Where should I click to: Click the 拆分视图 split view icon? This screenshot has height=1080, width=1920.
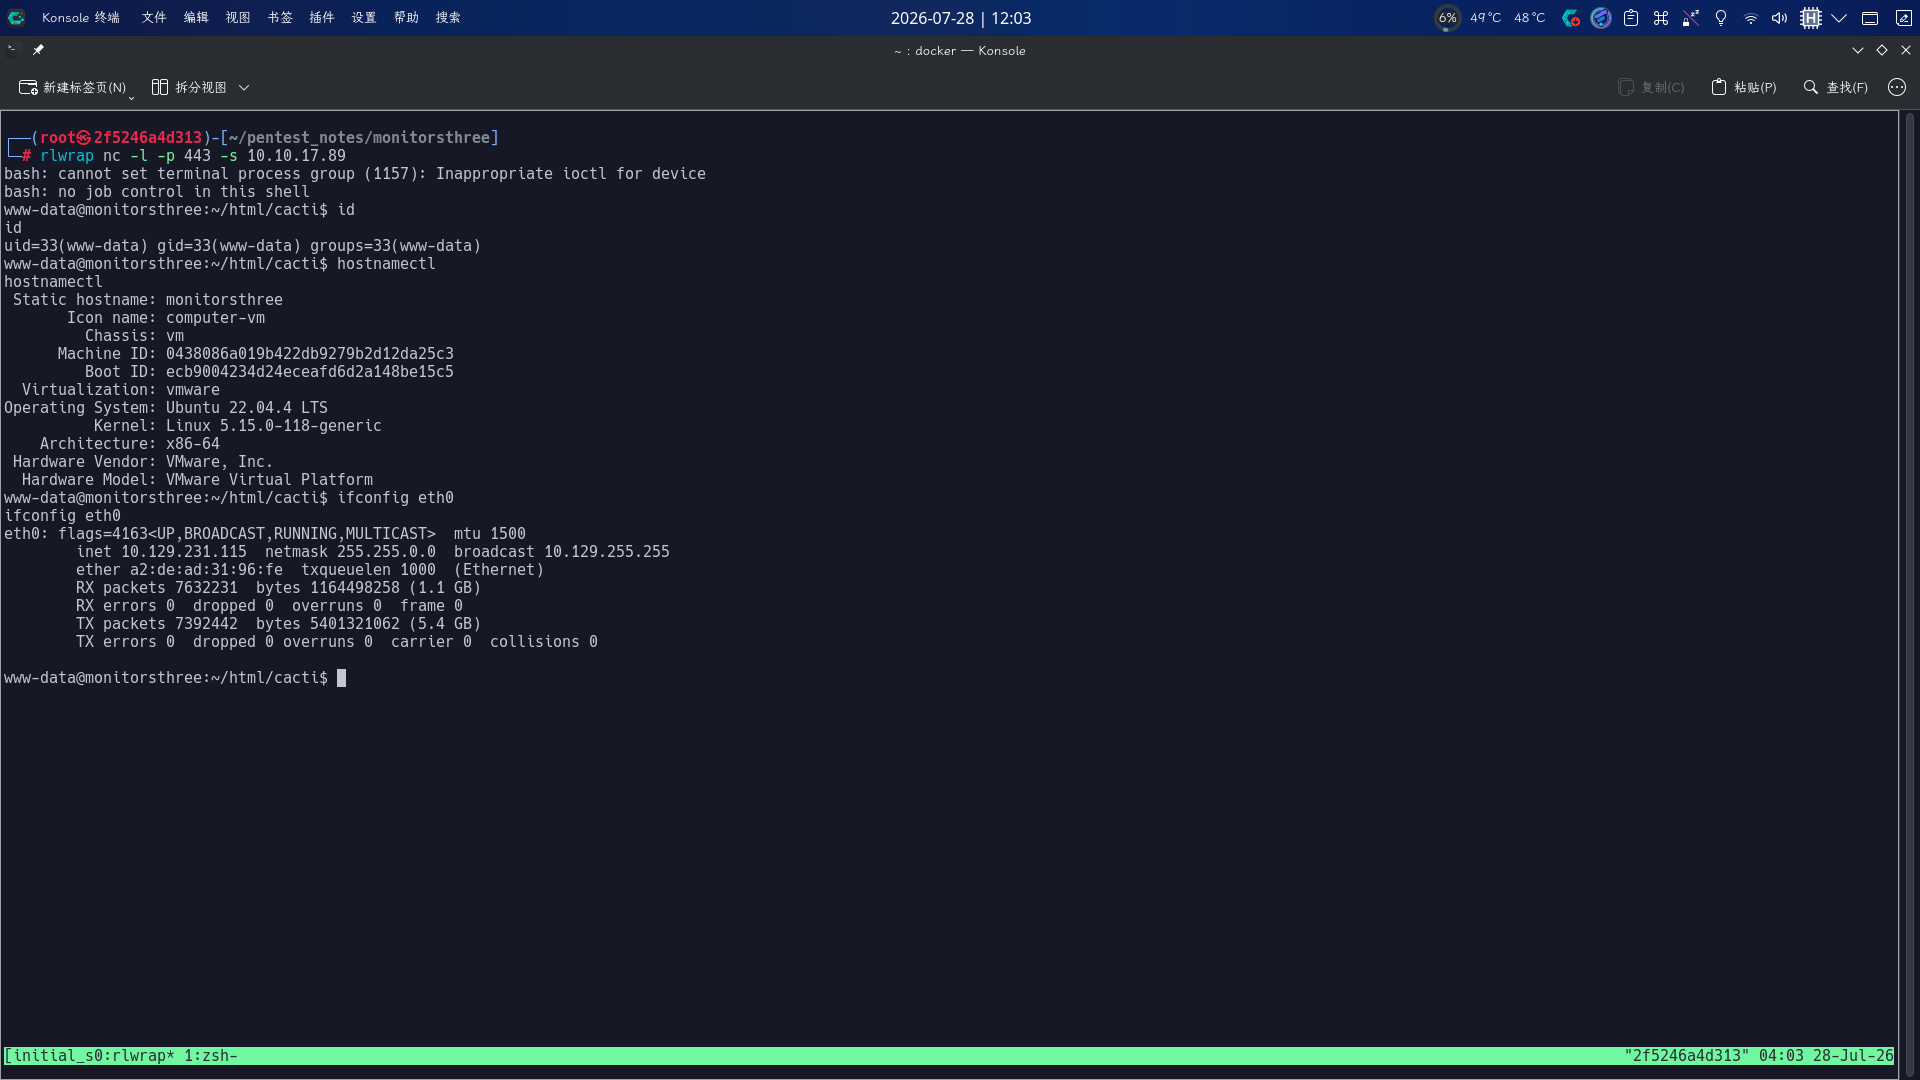(160, 88)
